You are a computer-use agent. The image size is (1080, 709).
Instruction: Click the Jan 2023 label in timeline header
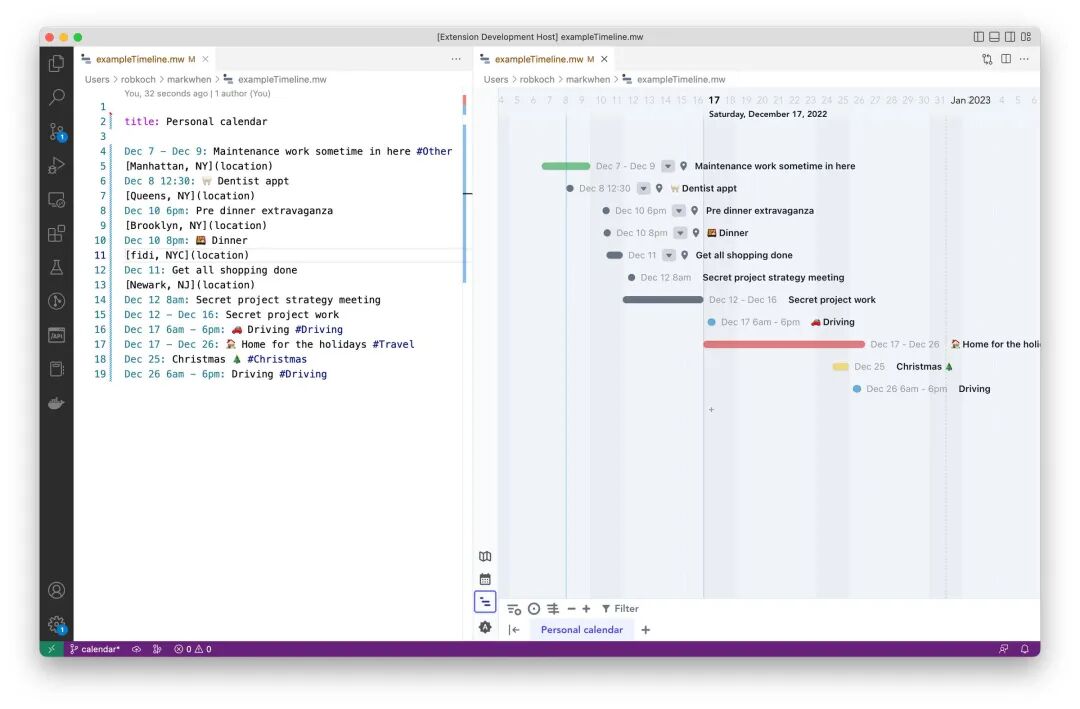click(970, 100)
